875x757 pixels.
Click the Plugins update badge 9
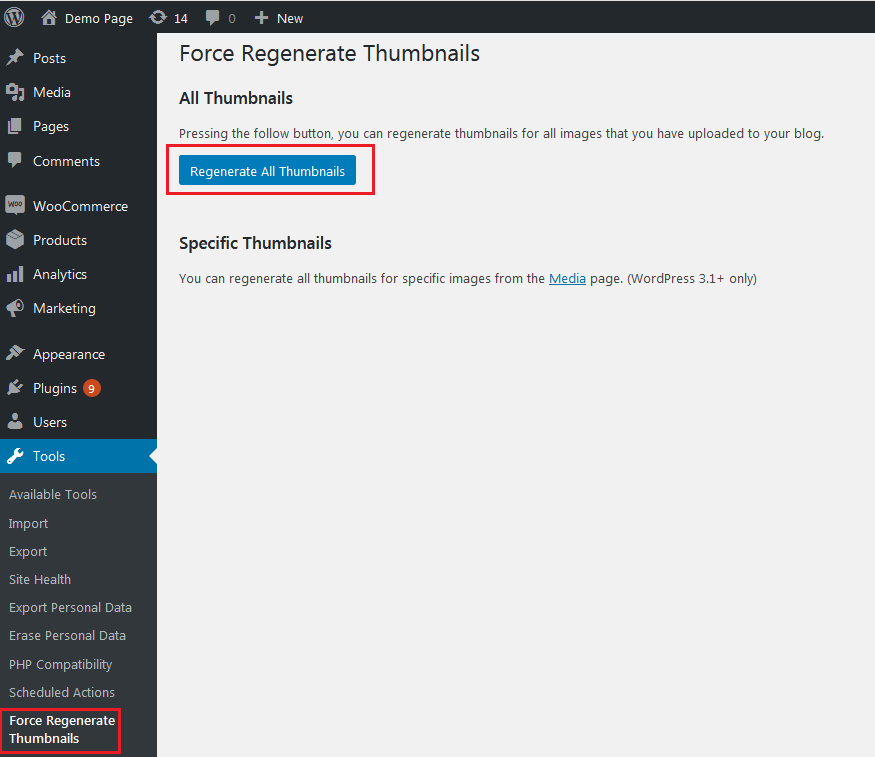[92, 388]
